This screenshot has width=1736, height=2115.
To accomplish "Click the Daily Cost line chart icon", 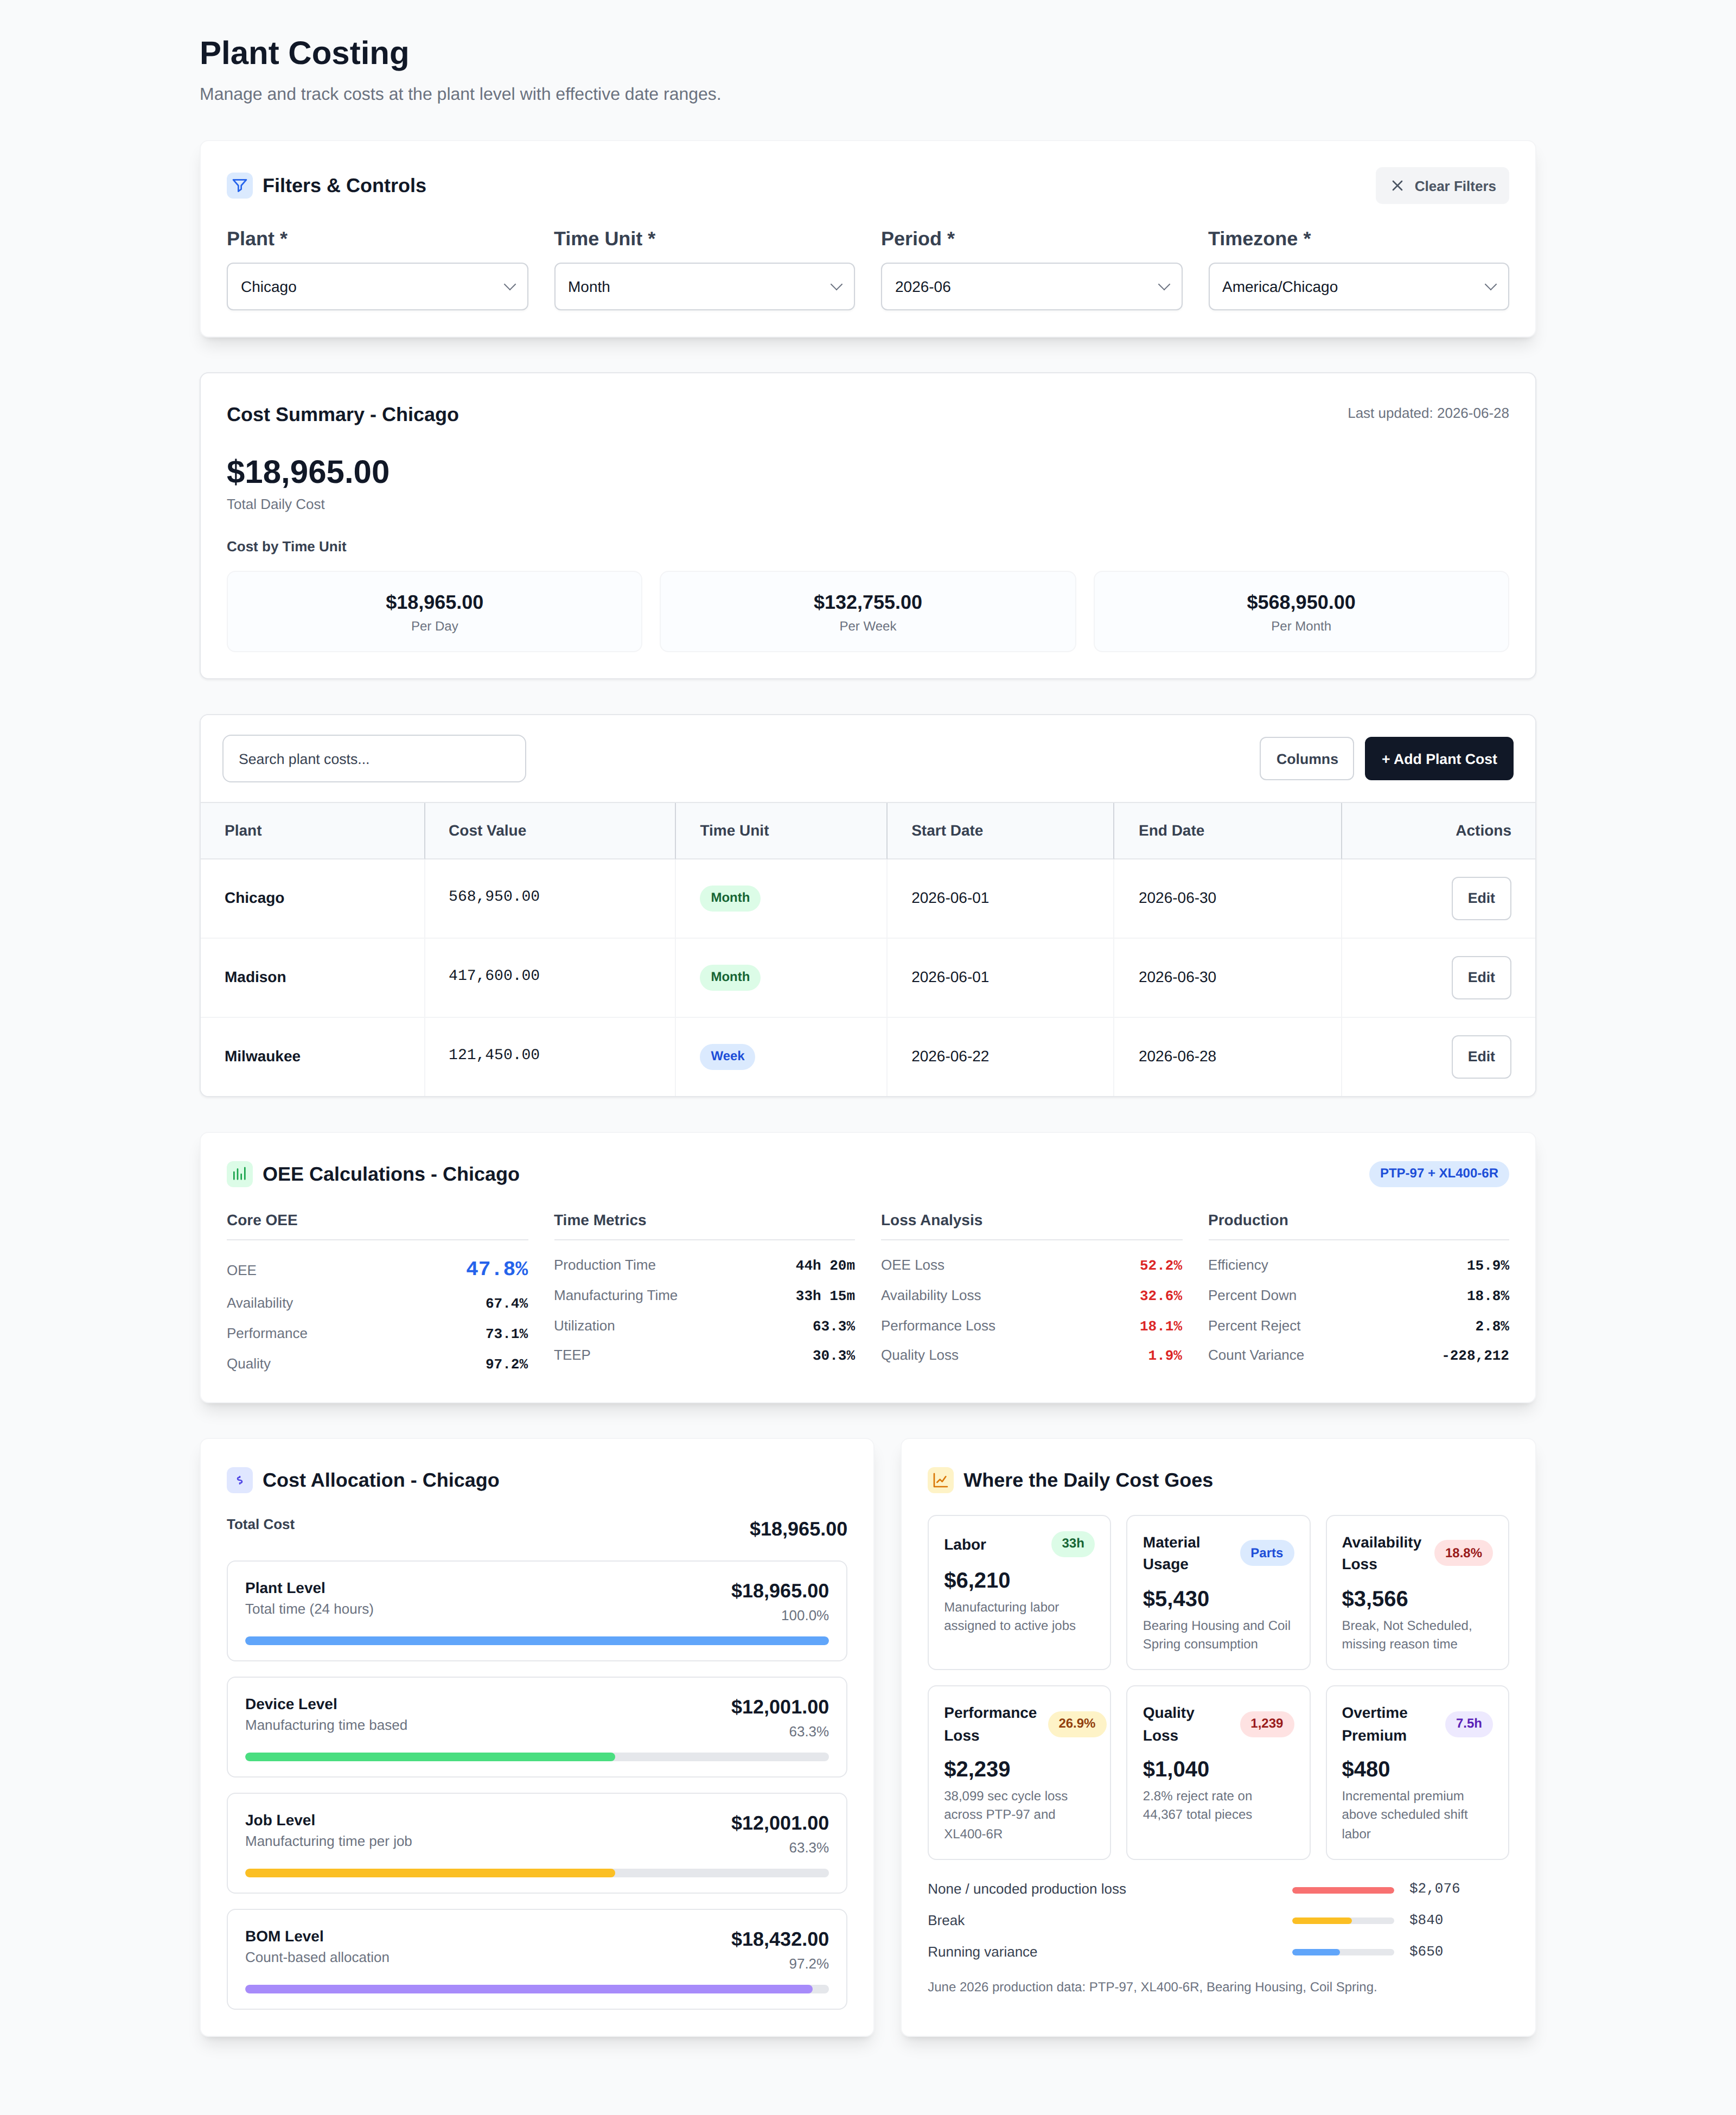I will (940, 1480).
